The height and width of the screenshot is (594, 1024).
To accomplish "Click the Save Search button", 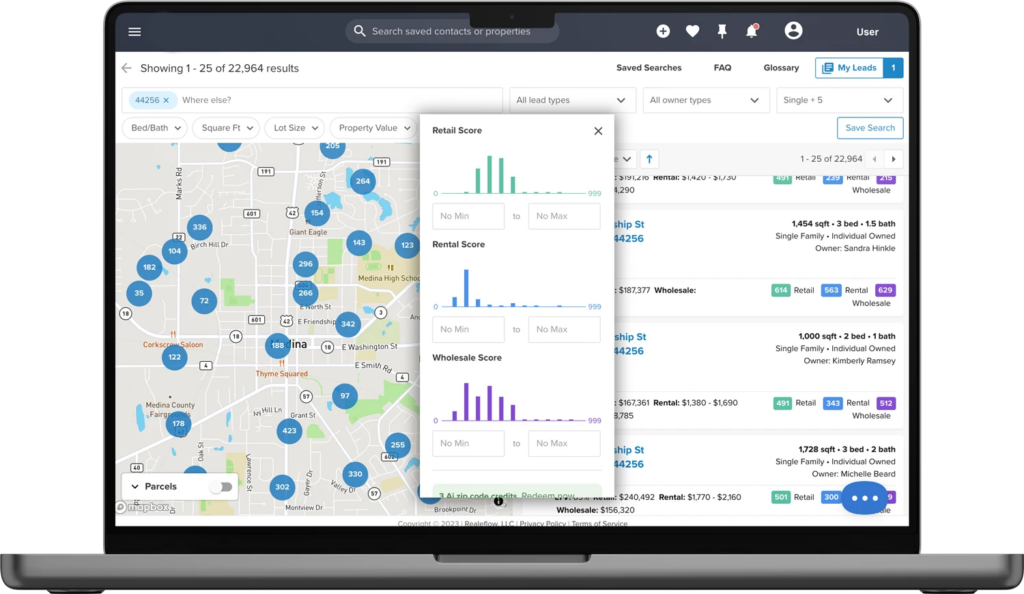I will (x=870, y=128).
